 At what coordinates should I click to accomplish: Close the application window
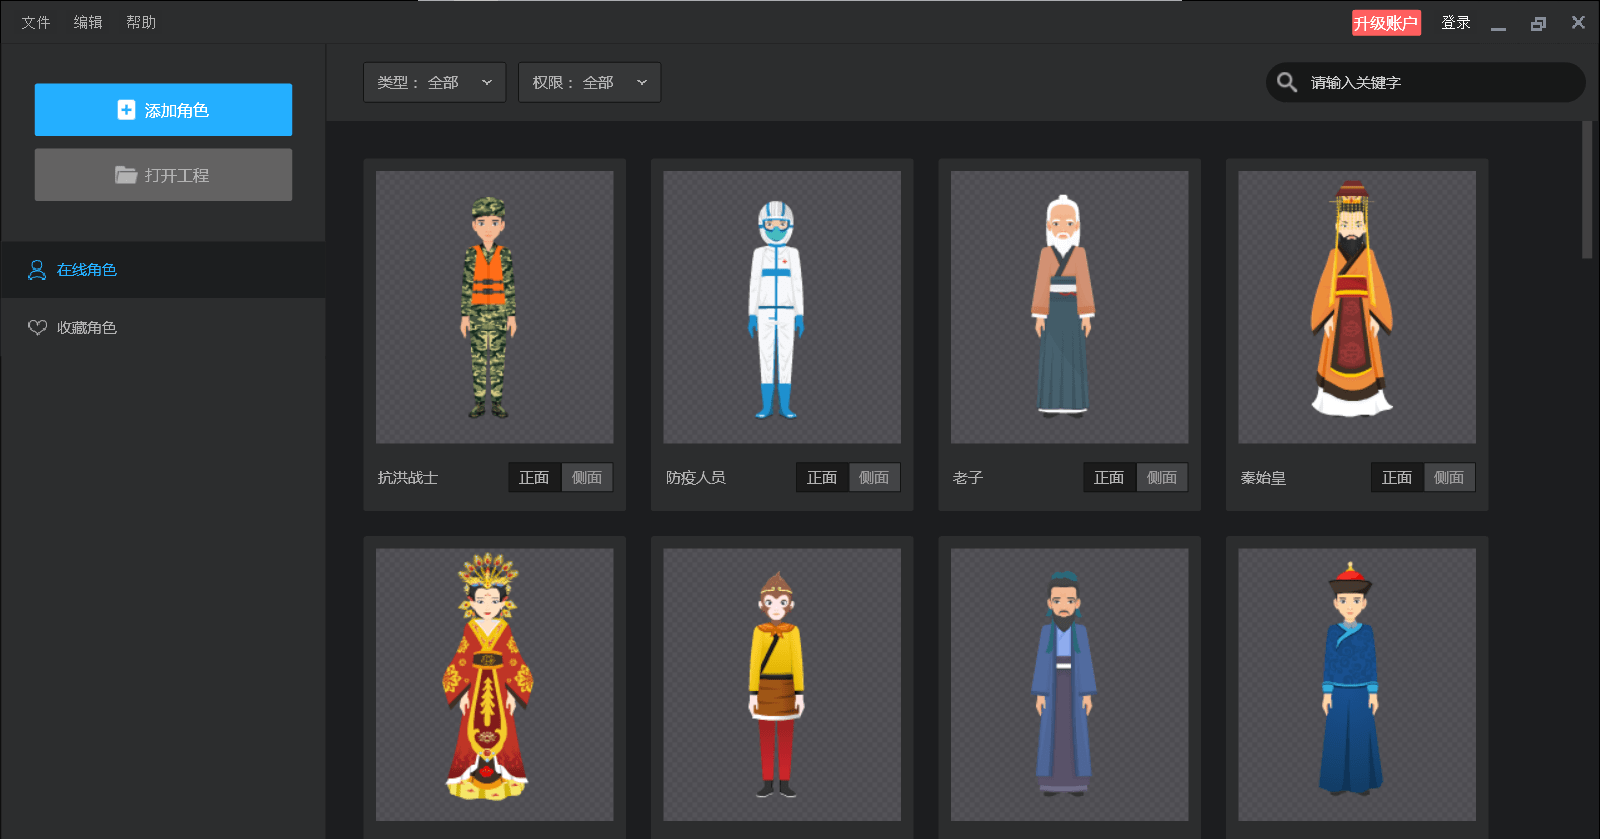(1578, 22)
